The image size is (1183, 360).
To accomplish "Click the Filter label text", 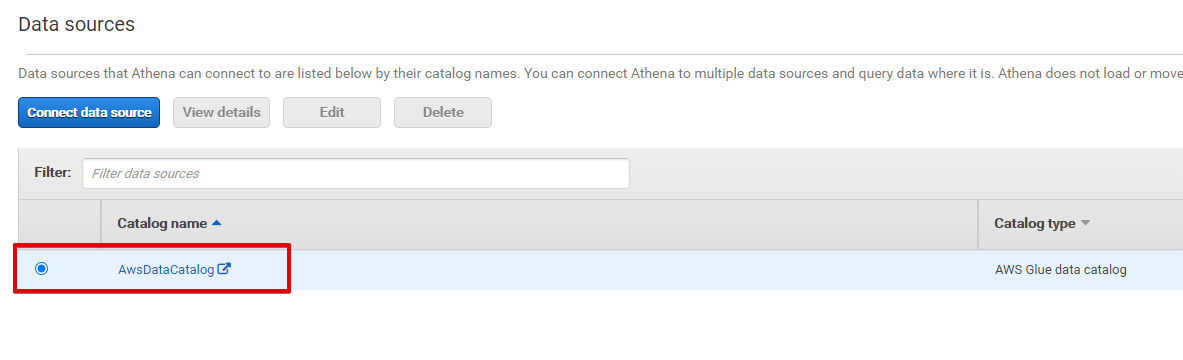I will coord(53,173).
